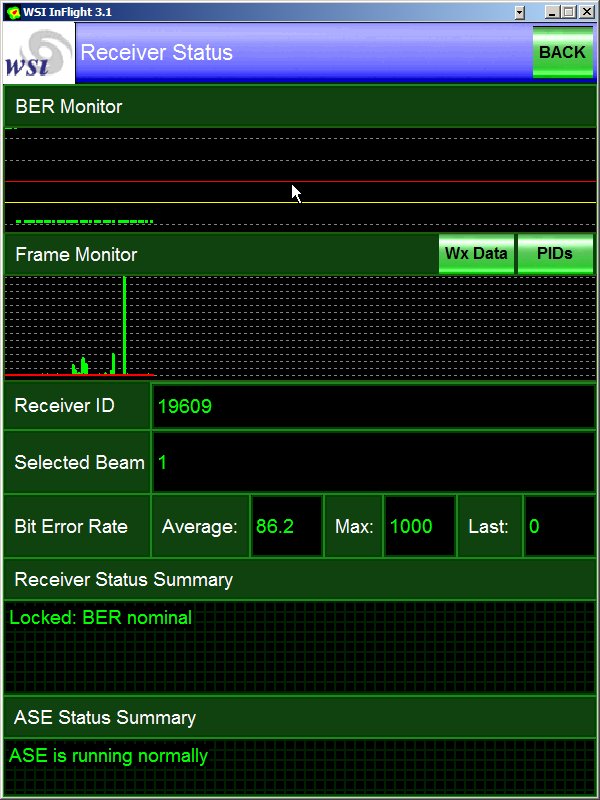Open the Wx Data view
Image resolution: width=600 pixels, height=800 pixels.
pyautogui.click(x=476, y=254)
